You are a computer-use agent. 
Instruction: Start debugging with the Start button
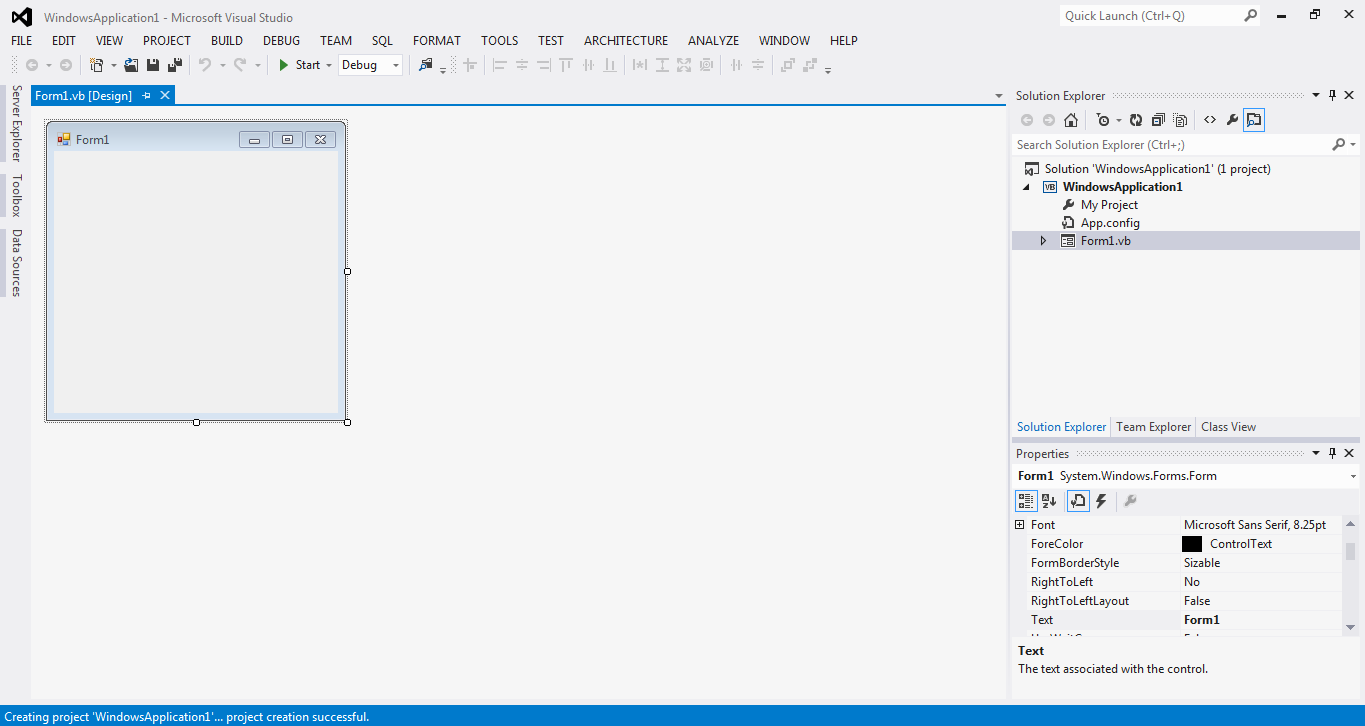point(299,65)
